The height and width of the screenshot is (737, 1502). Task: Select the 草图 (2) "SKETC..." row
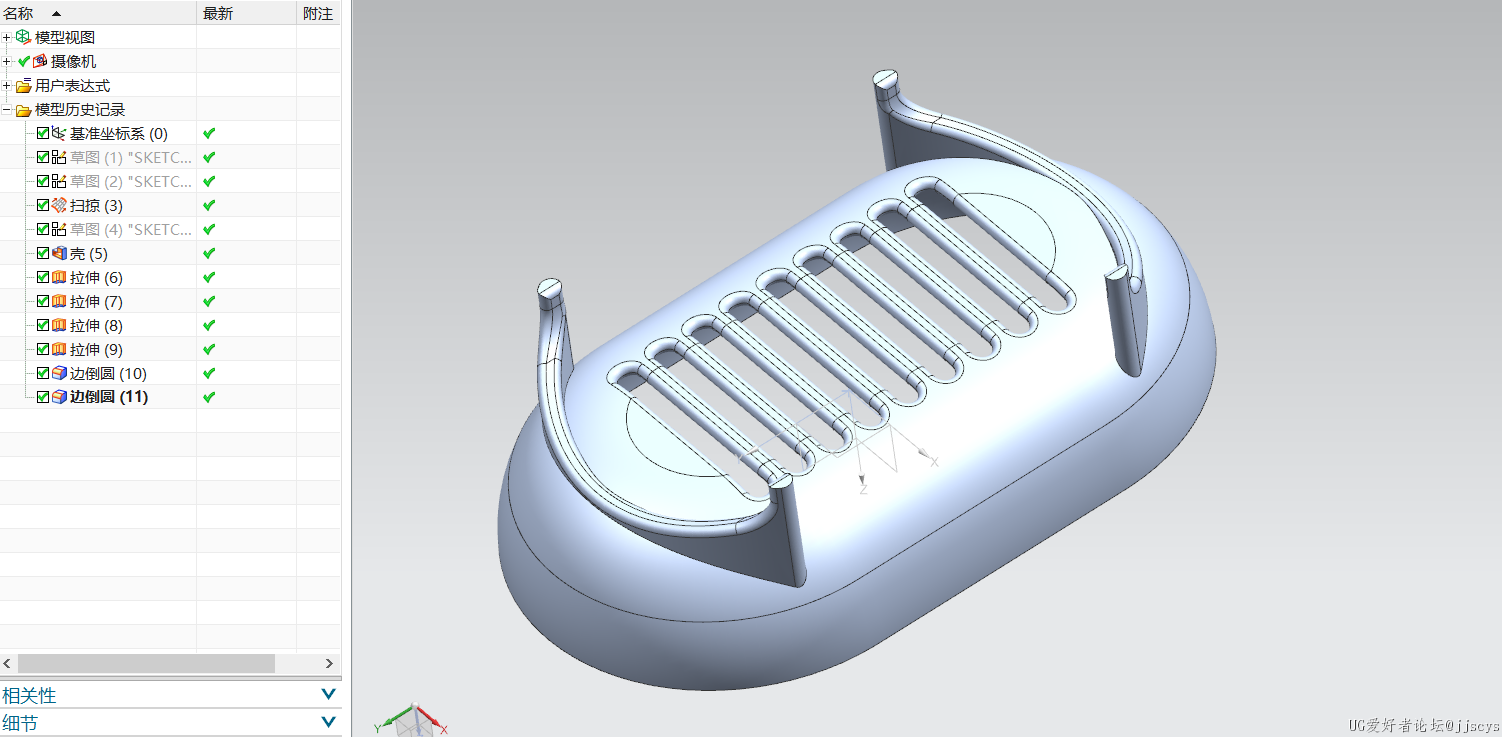click(170, 181)
